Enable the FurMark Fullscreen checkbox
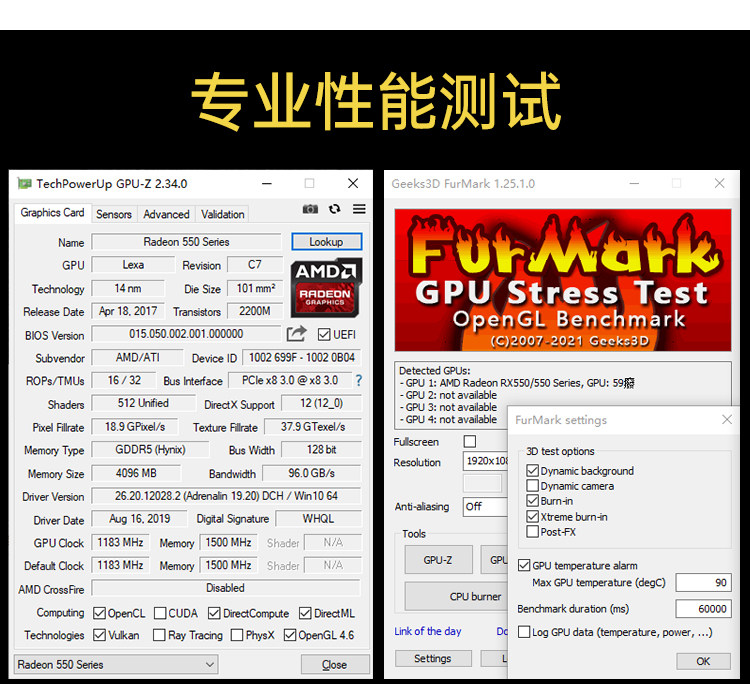This screenshot has width=750, height=684. pyautogui.click(x=470, y=441)
